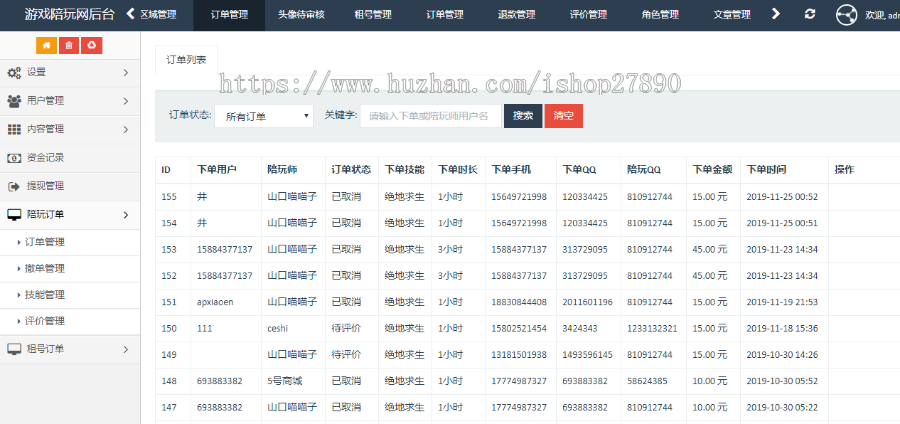The width and height of the screenshot is (900, 424).
Task: Click the red 清空 button
Action: click(x=564, y=116)
